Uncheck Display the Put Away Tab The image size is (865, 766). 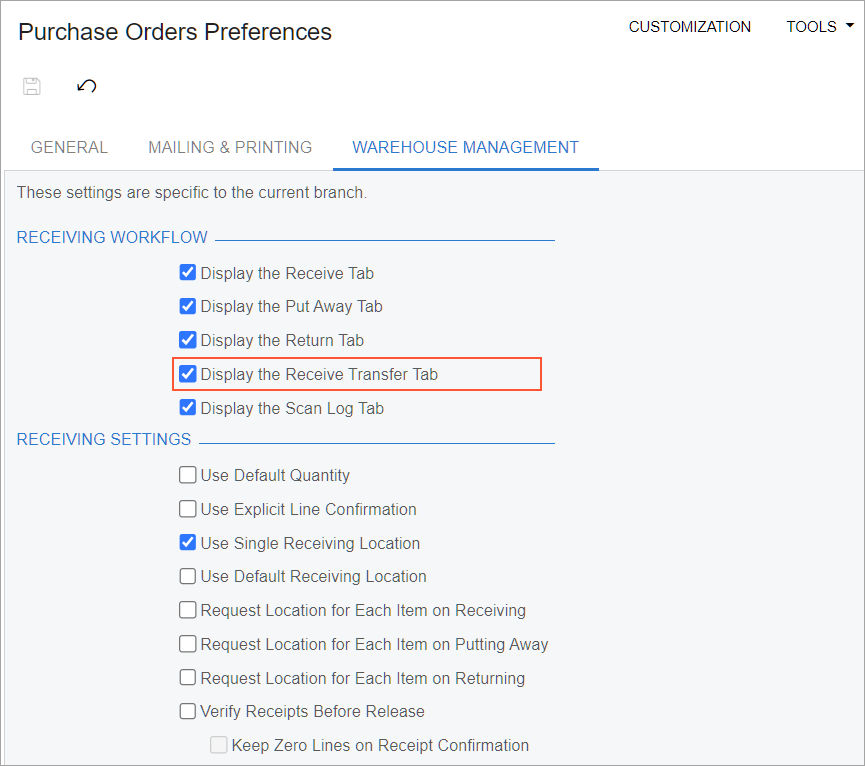[188, 306]
